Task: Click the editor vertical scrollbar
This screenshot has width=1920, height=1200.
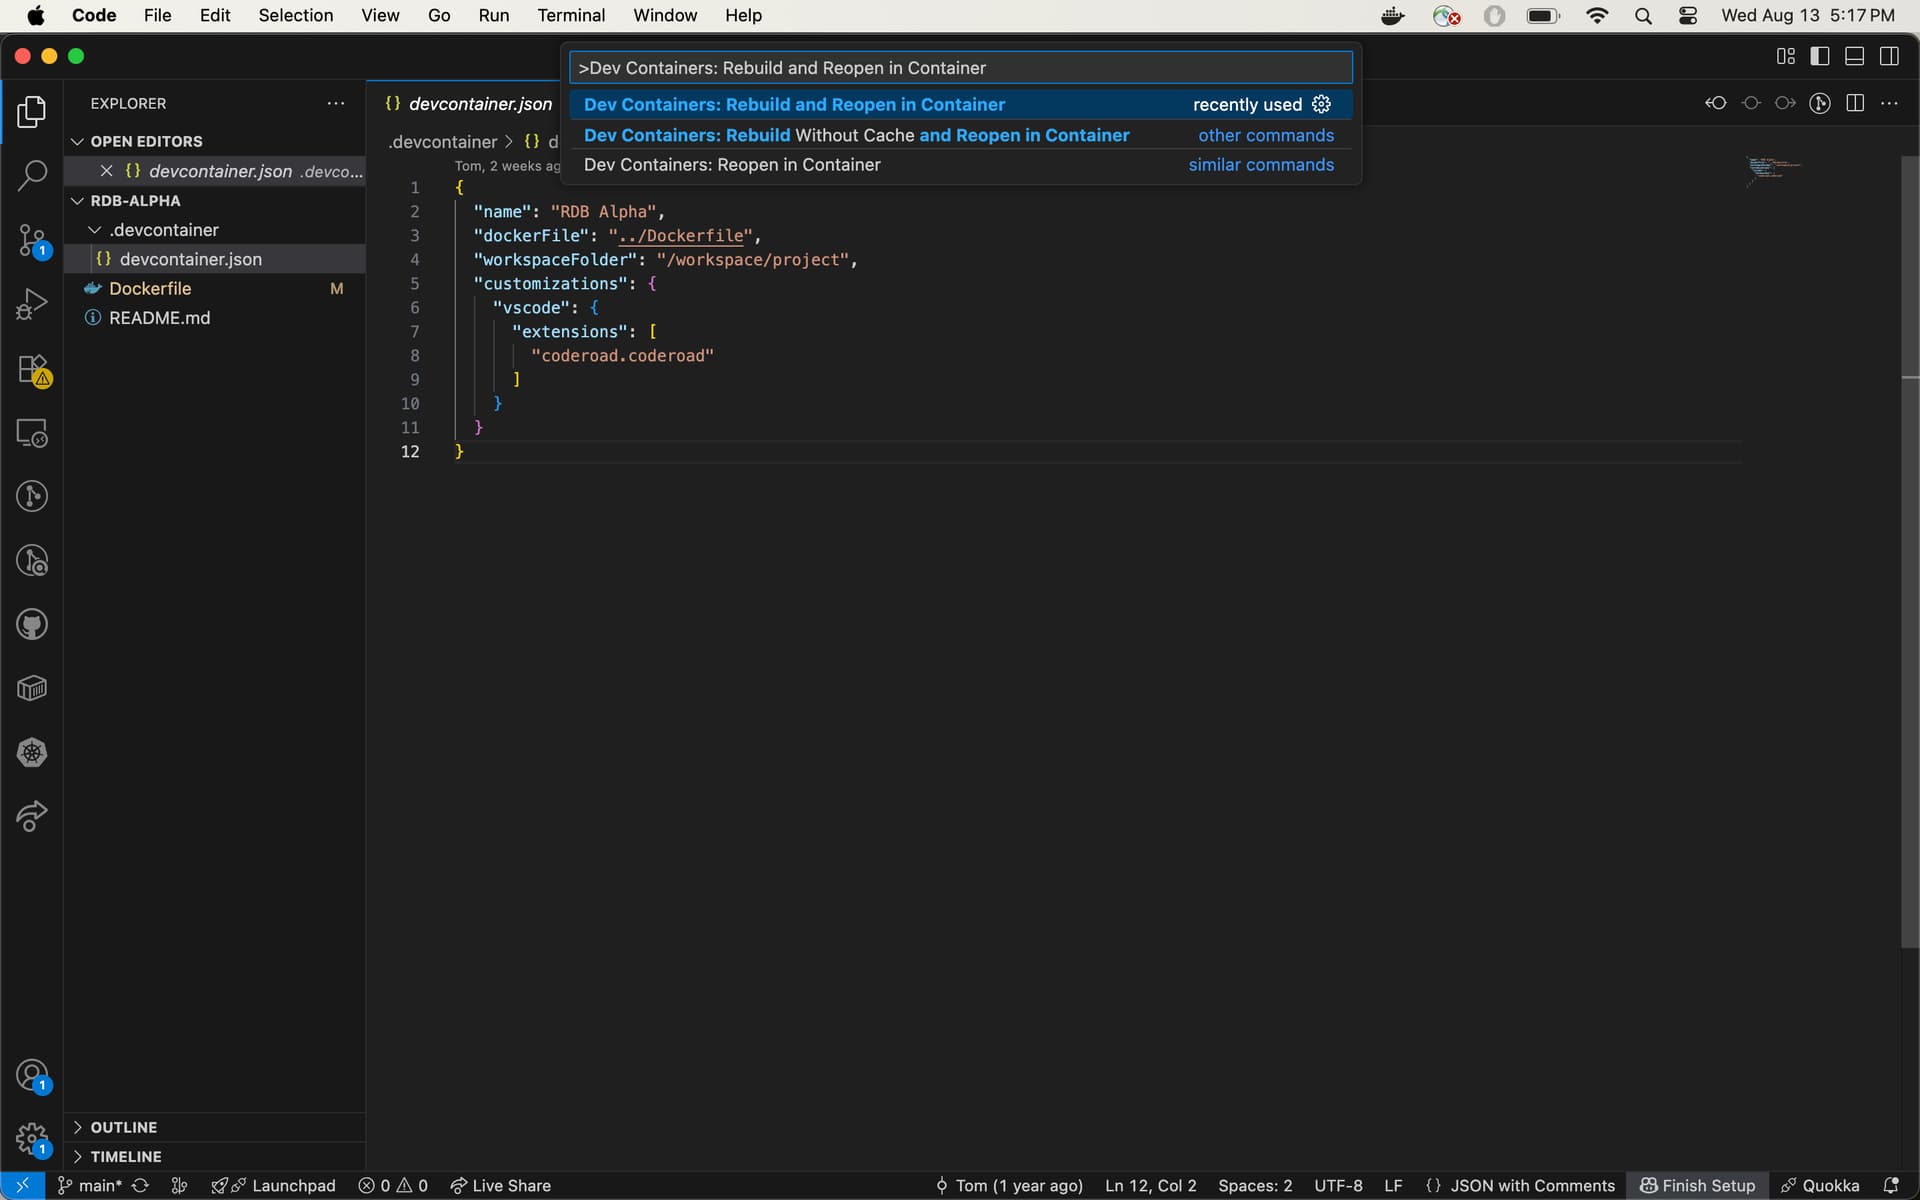Action: pos(1909,550)
